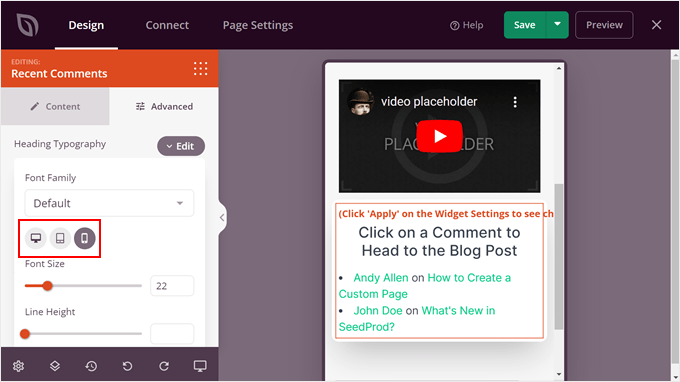The height and width of the screenshot is (382, 680).
Task: Open the blocks grid dots icon
Action: pyautogui.click(x=200, y=69)
